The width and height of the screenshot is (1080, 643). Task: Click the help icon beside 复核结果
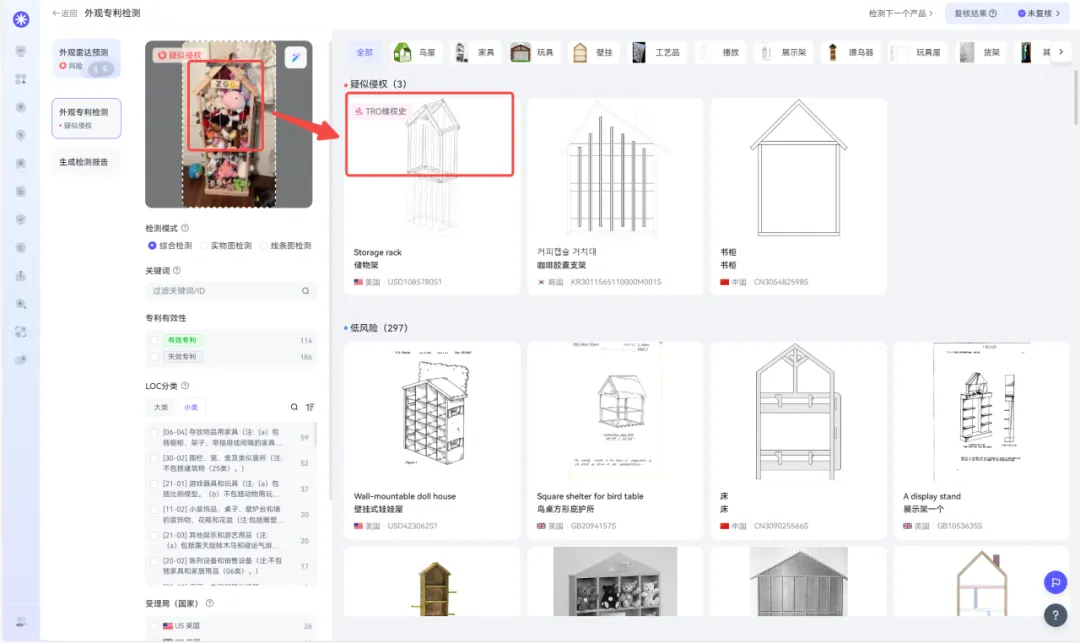tap(993, 13)
